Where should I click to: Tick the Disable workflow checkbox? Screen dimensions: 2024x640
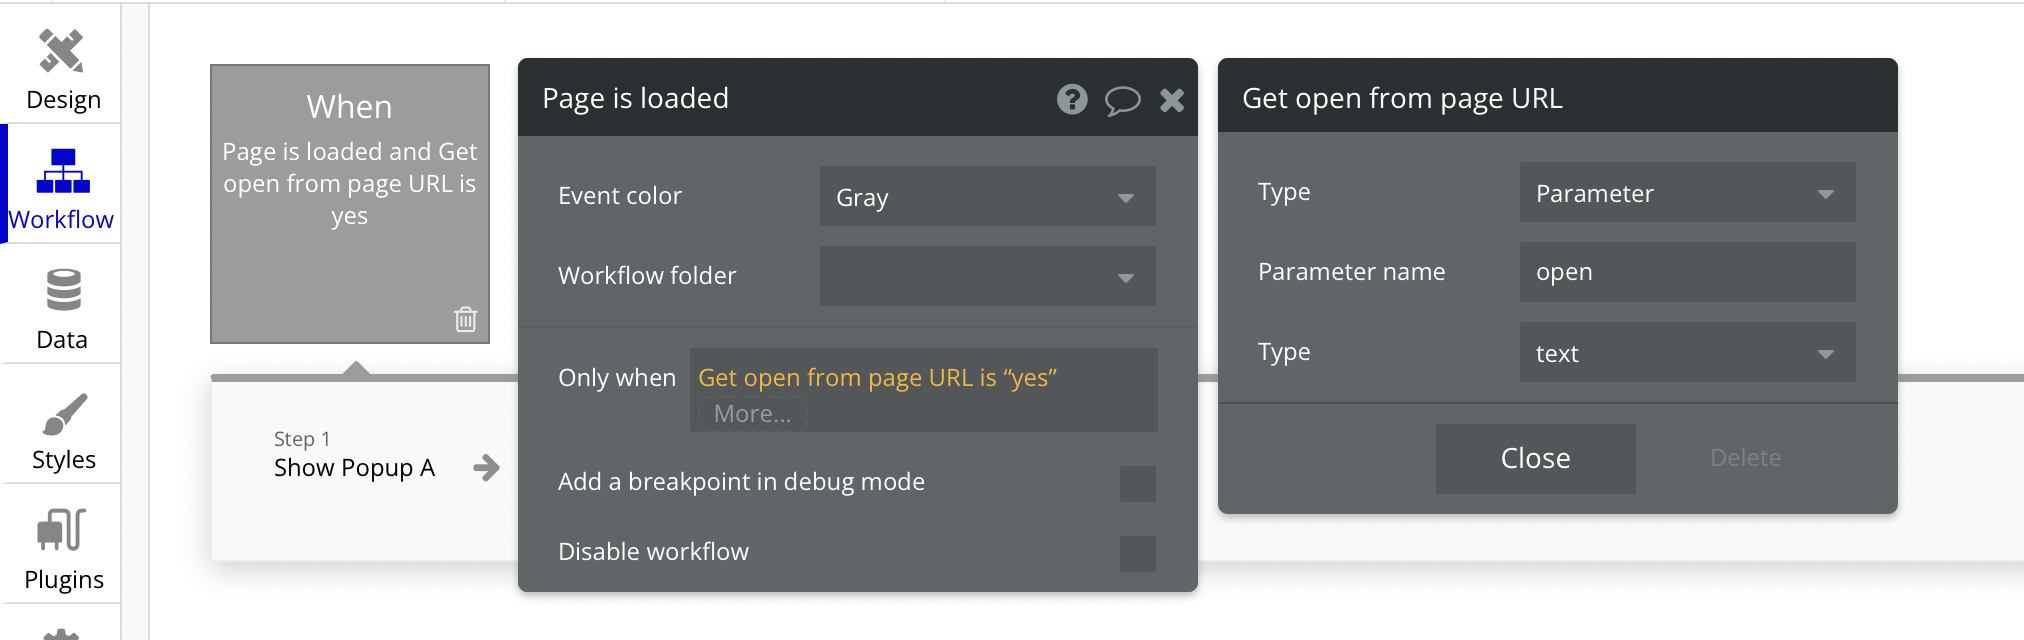click(1137, 553)
